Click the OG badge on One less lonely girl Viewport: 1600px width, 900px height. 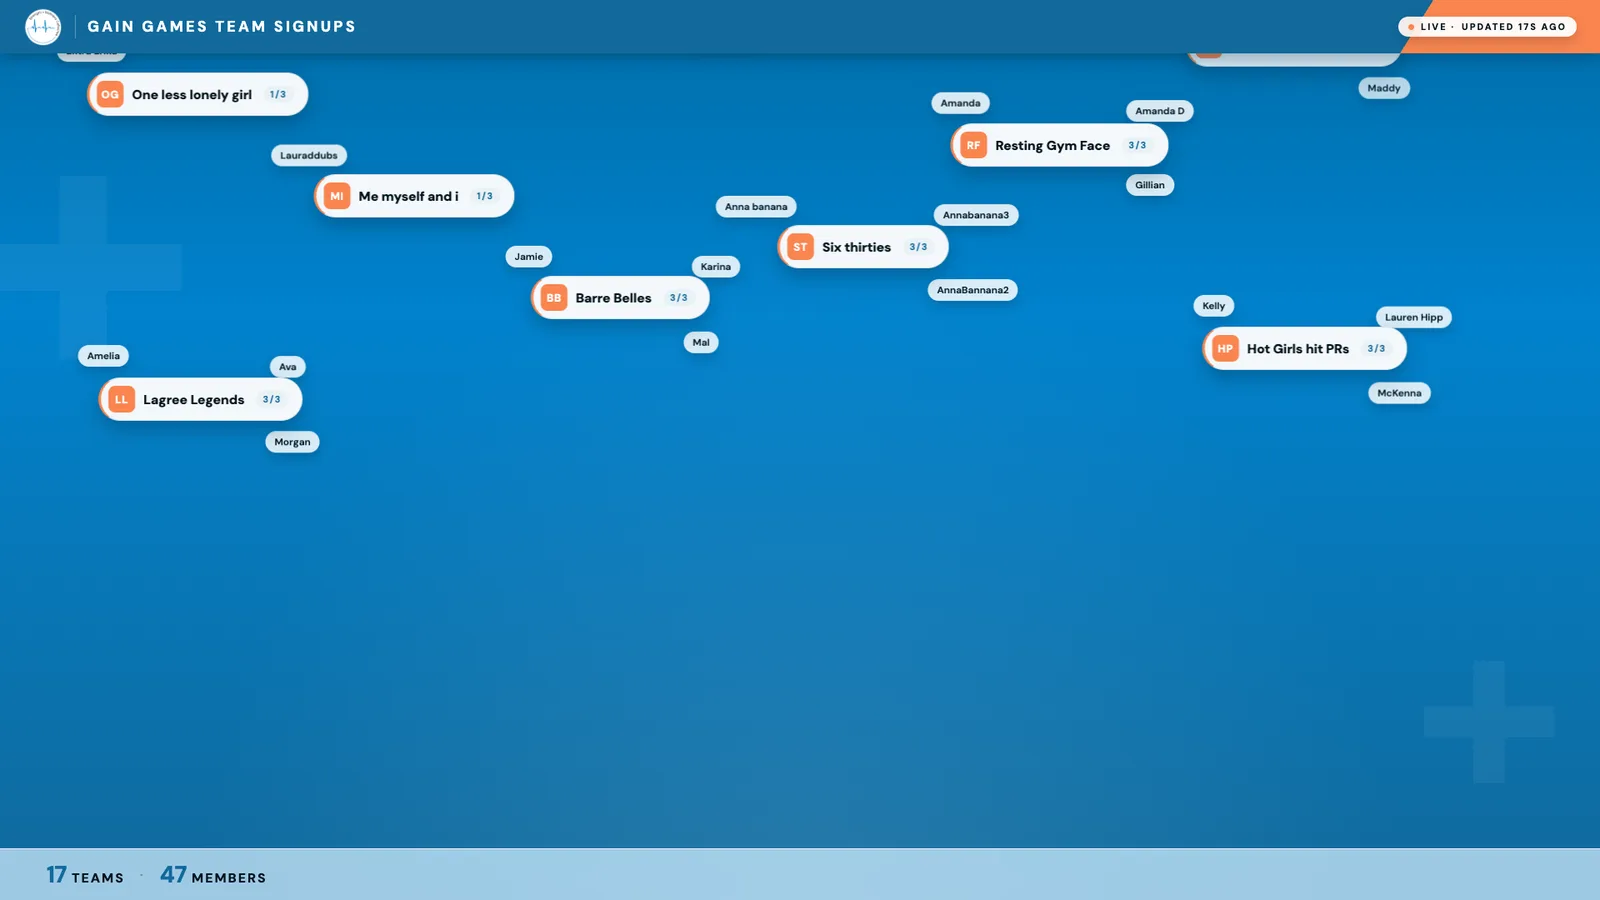point(110,95)
